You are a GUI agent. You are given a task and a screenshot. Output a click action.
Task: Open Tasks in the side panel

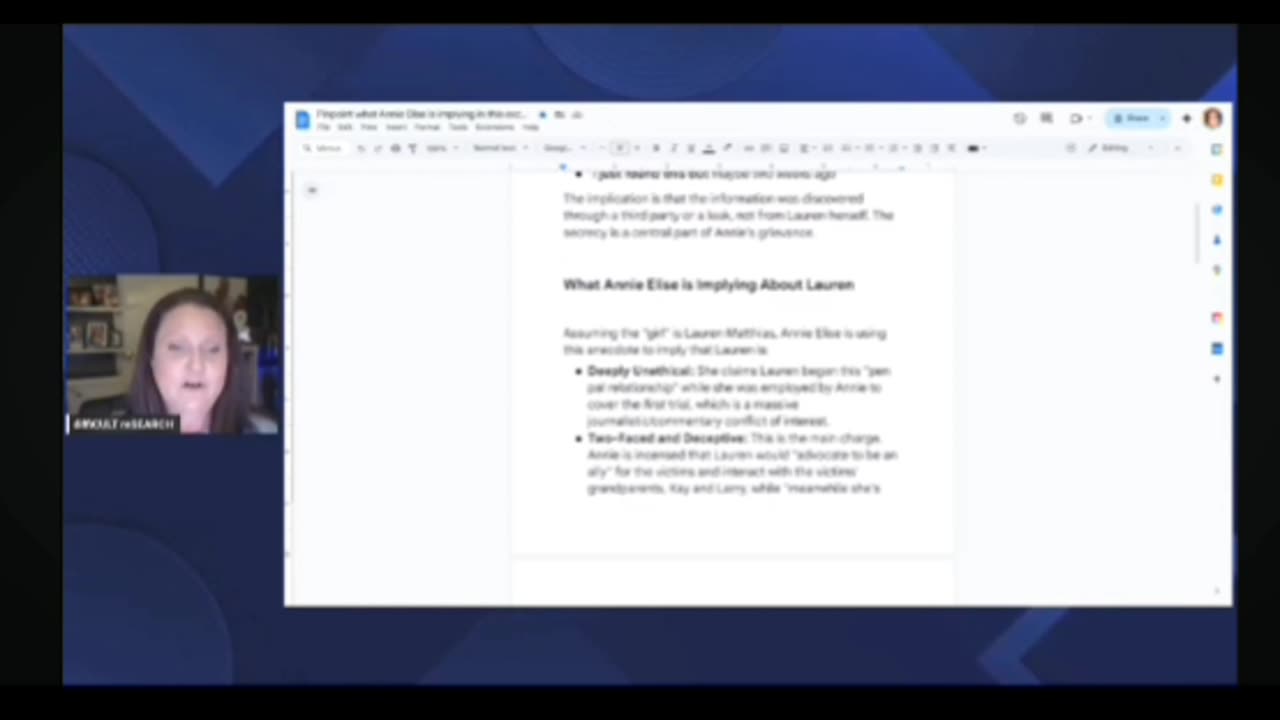(x=1216, y=210)
